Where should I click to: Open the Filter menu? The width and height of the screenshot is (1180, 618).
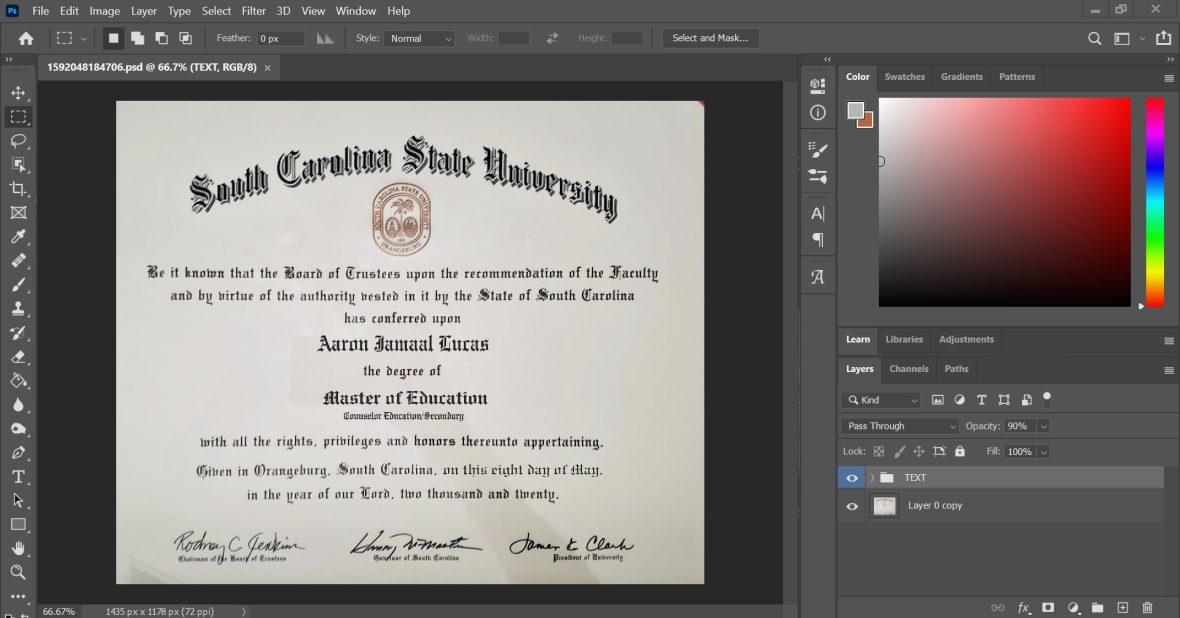tap(253, 11)
